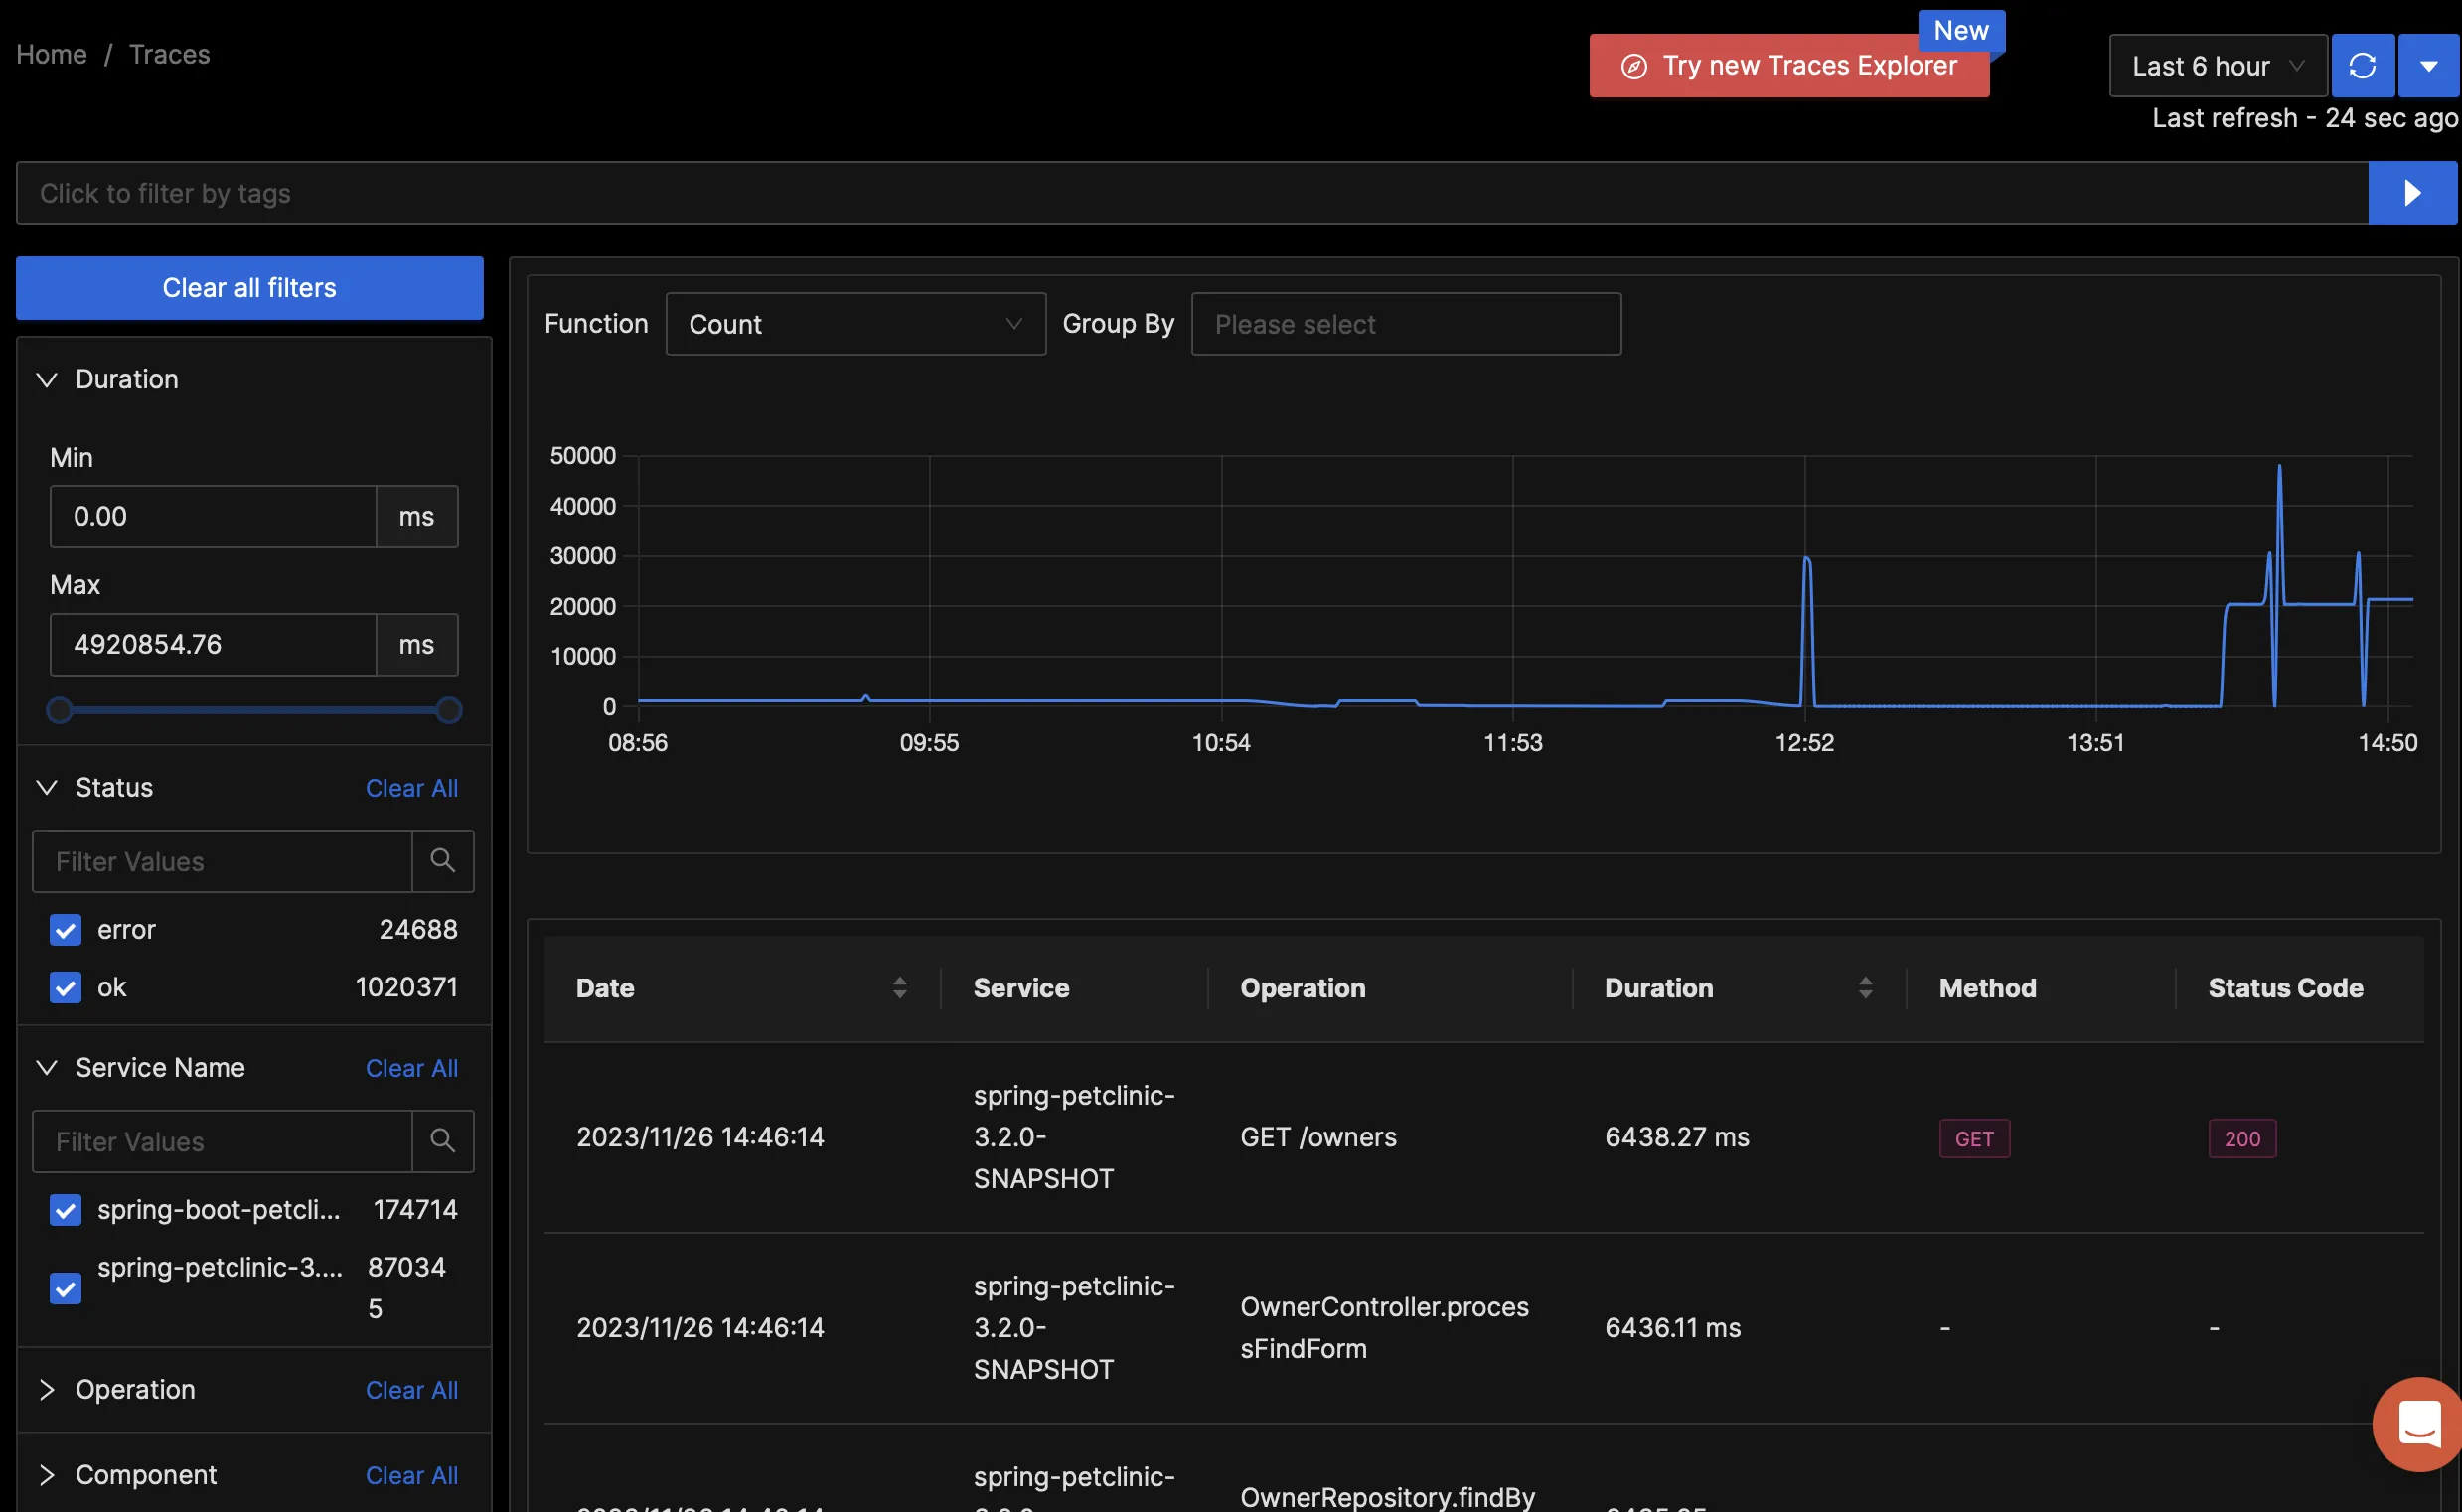Click the Status Filter Values search field
Screen dimensions: 2462x1512
(222, 861)
